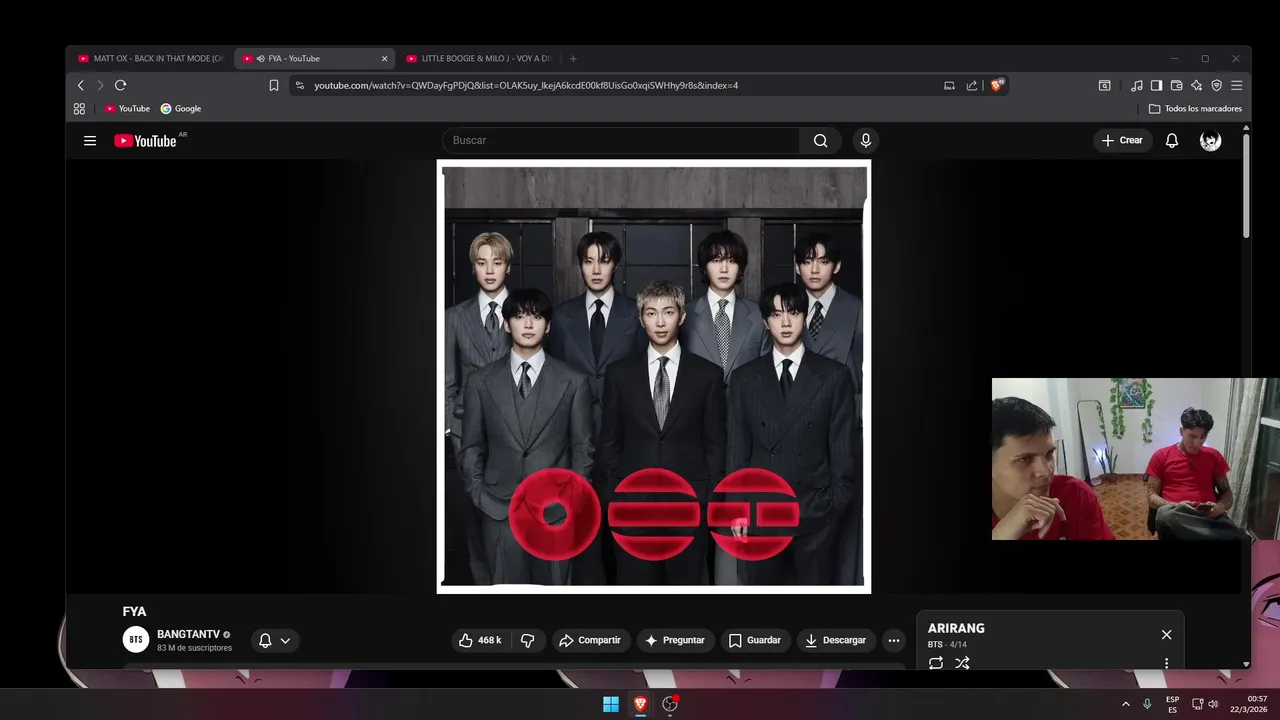Viewport: 1280px width, 720px height.
Task: Open the BANGTANTV channel link
Action: tap(188, 634)
